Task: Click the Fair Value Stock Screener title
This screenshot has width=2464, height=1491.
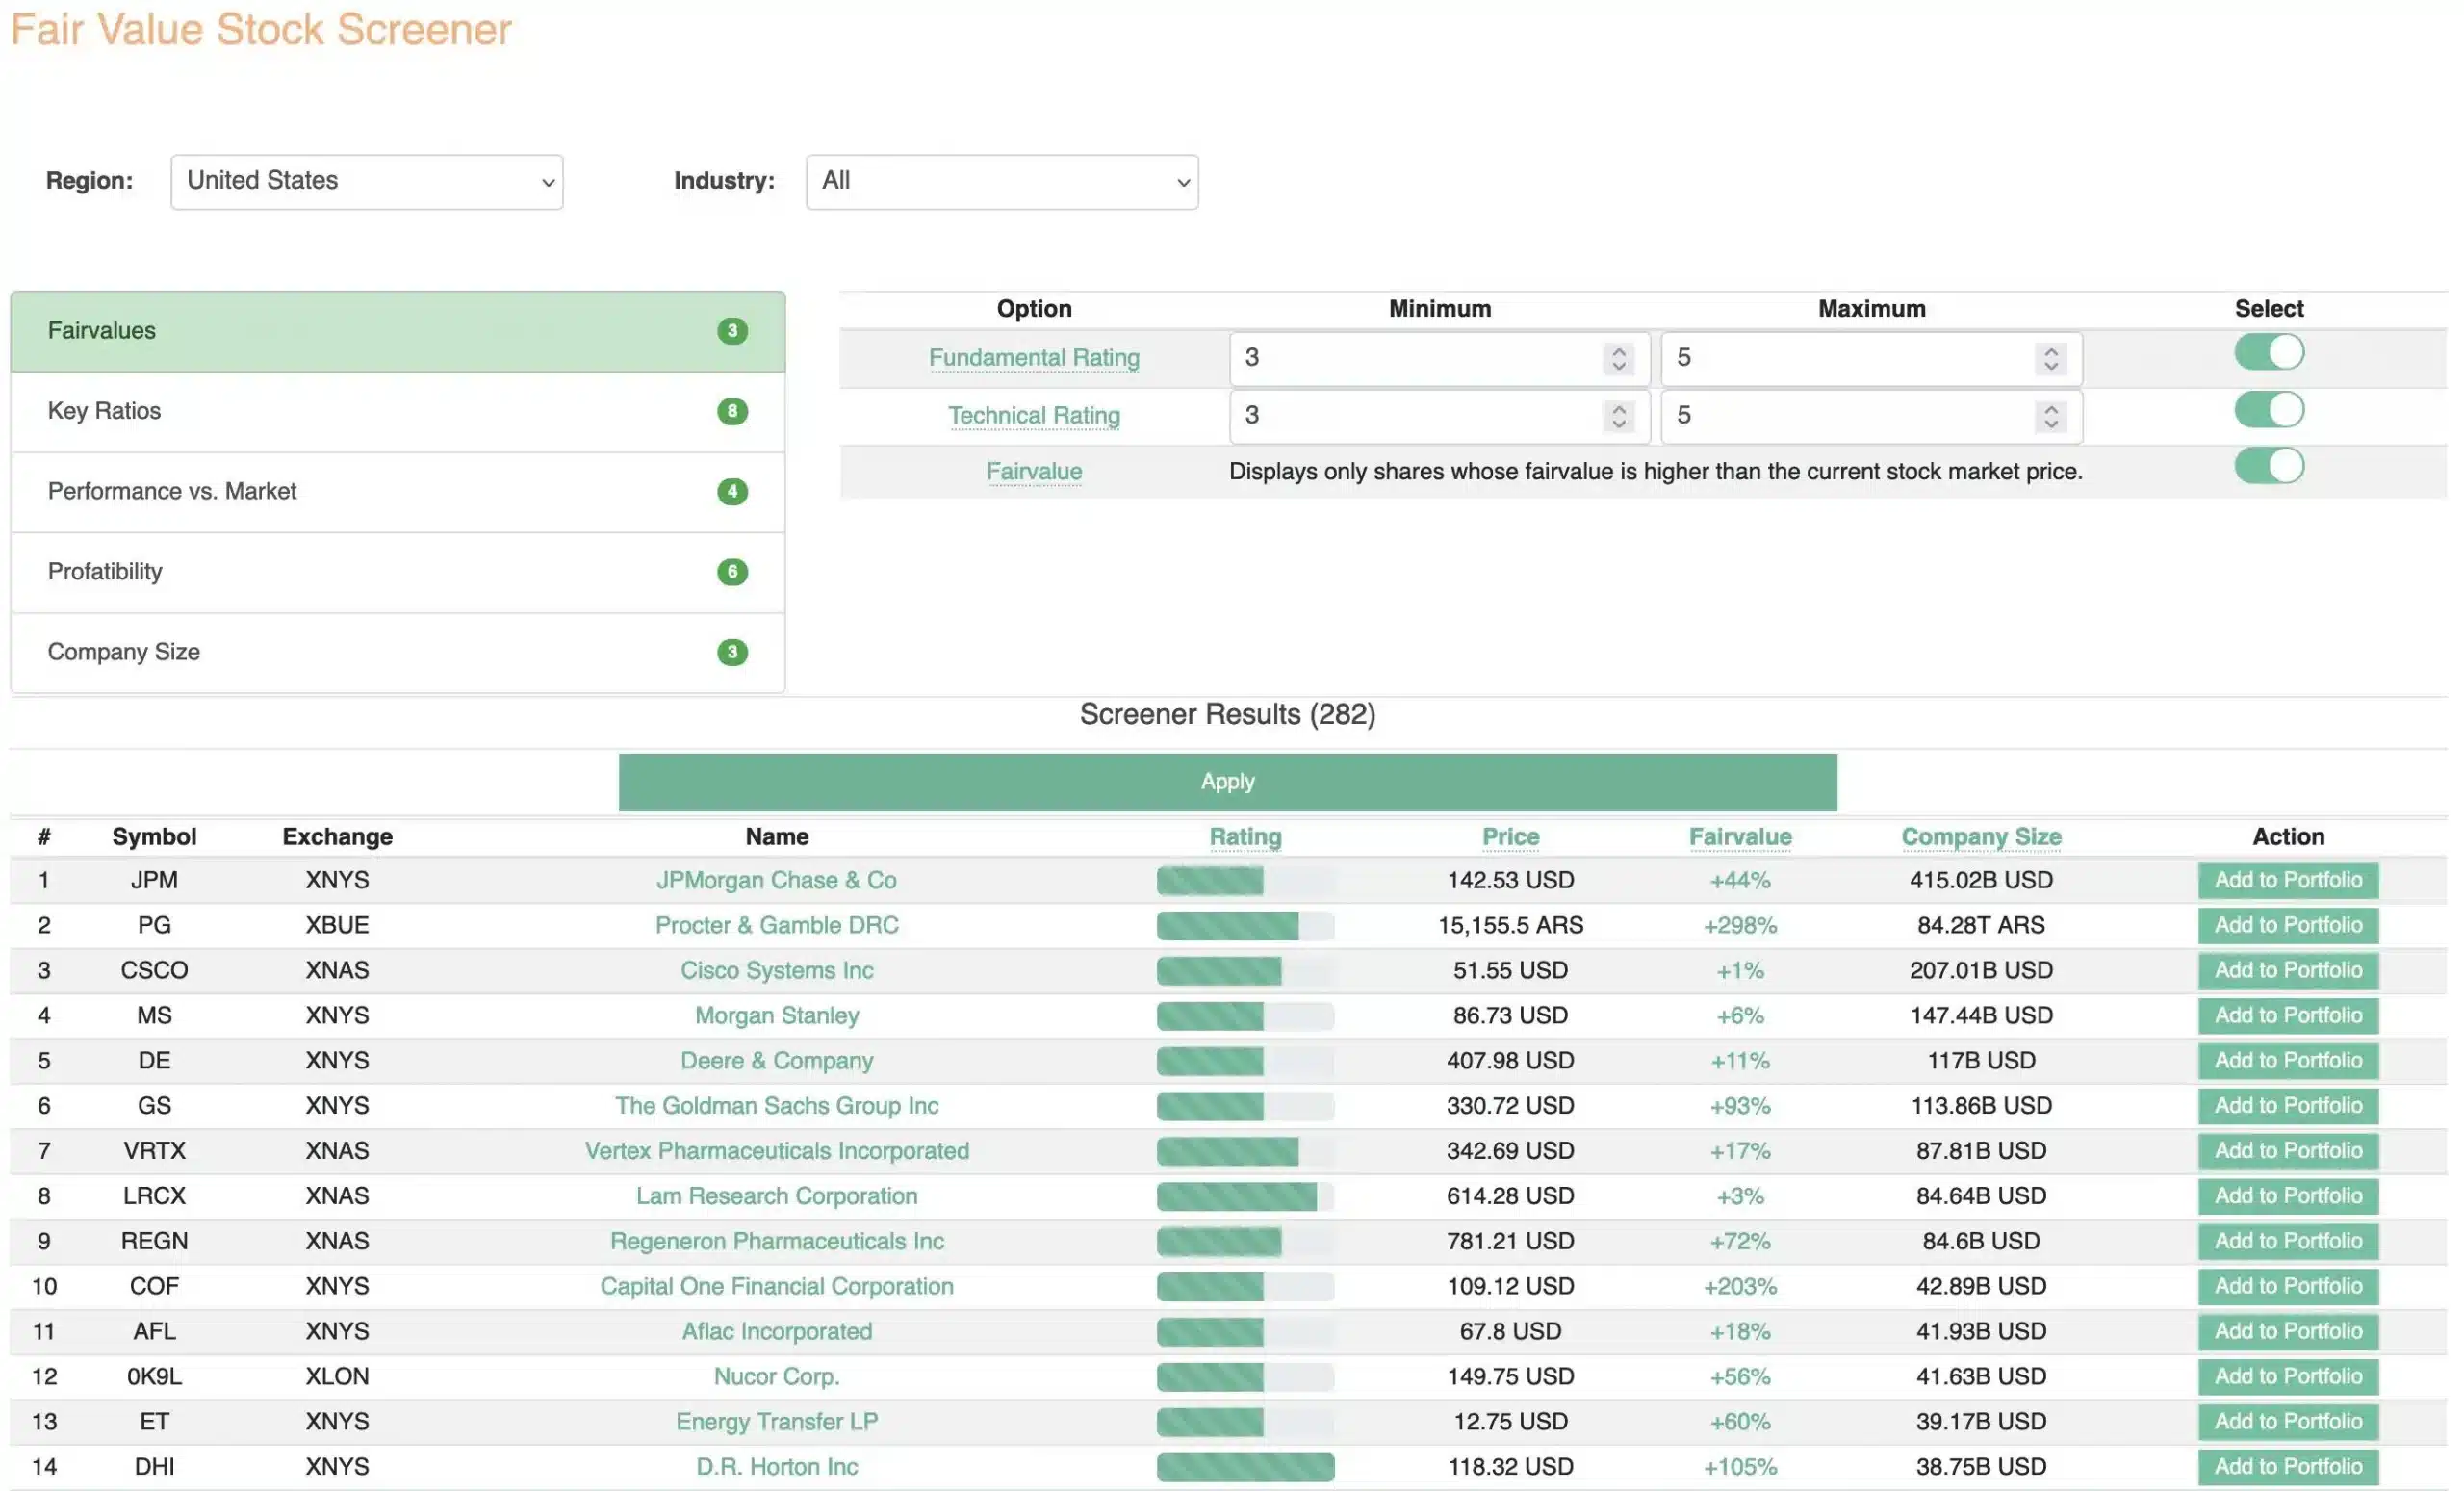Action: point(261,30)
